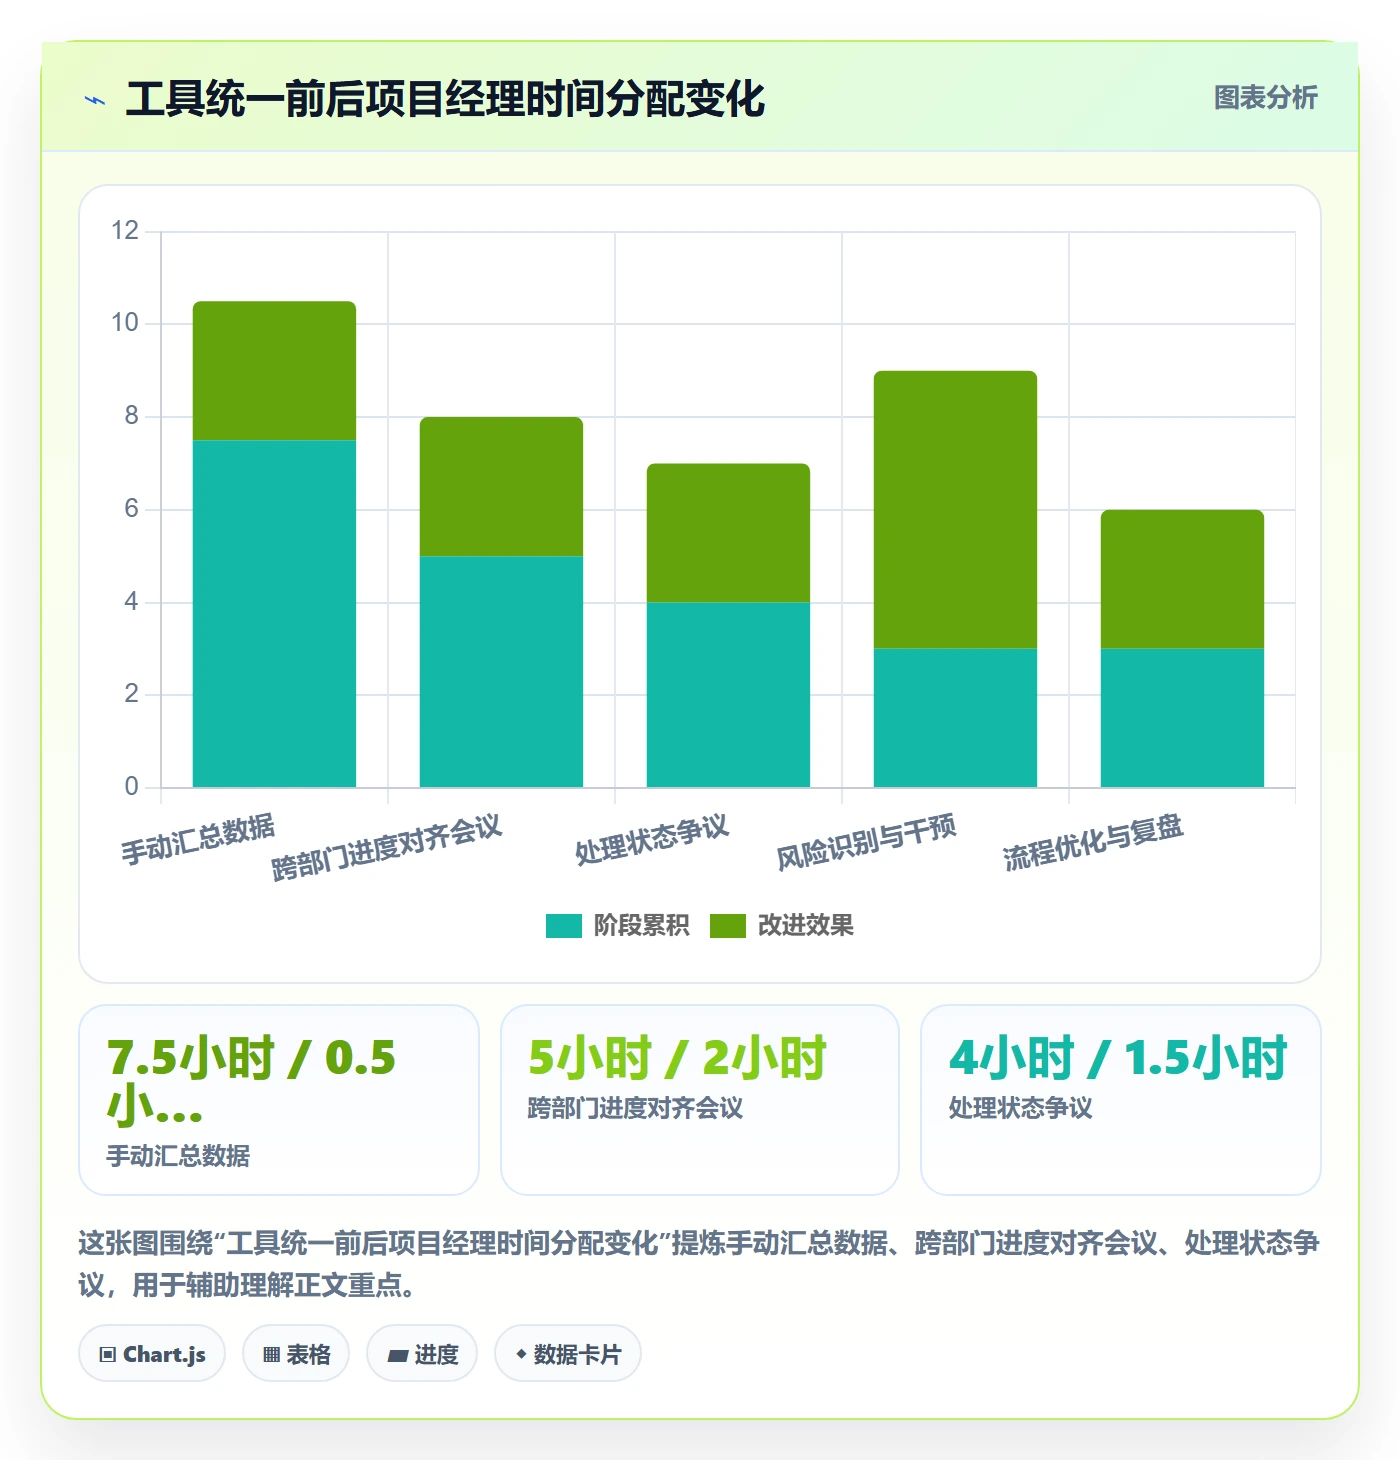Screen dimensions: 1400x1460
Task: Select the 处理状态争议 teal bar segment
Action: tap(728, 695)
